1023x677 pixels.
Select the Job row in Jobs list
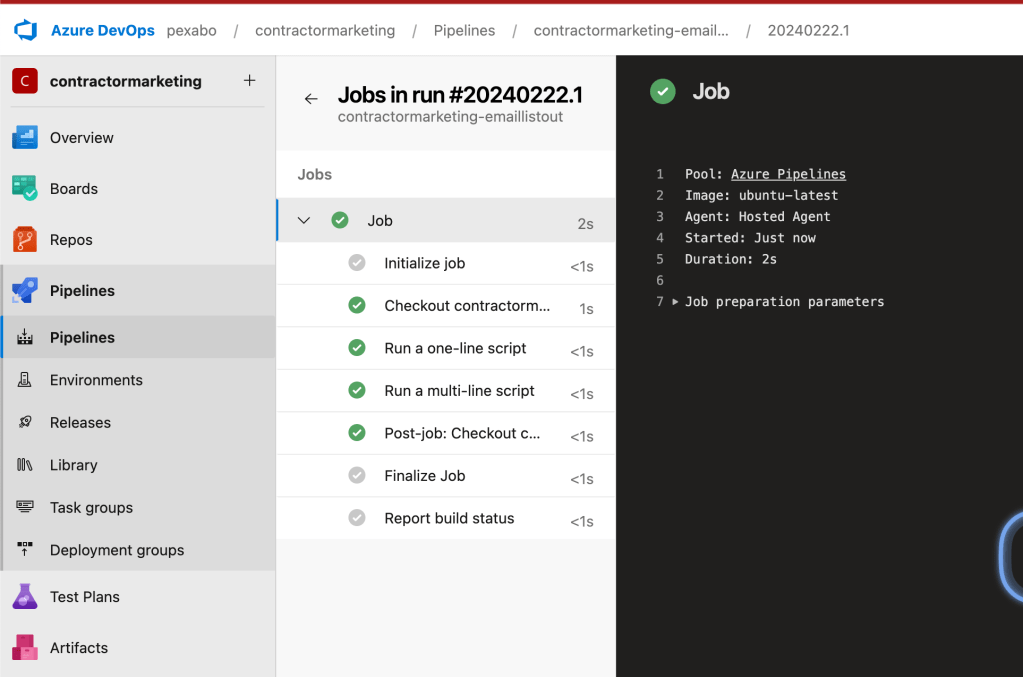[446, 220]
